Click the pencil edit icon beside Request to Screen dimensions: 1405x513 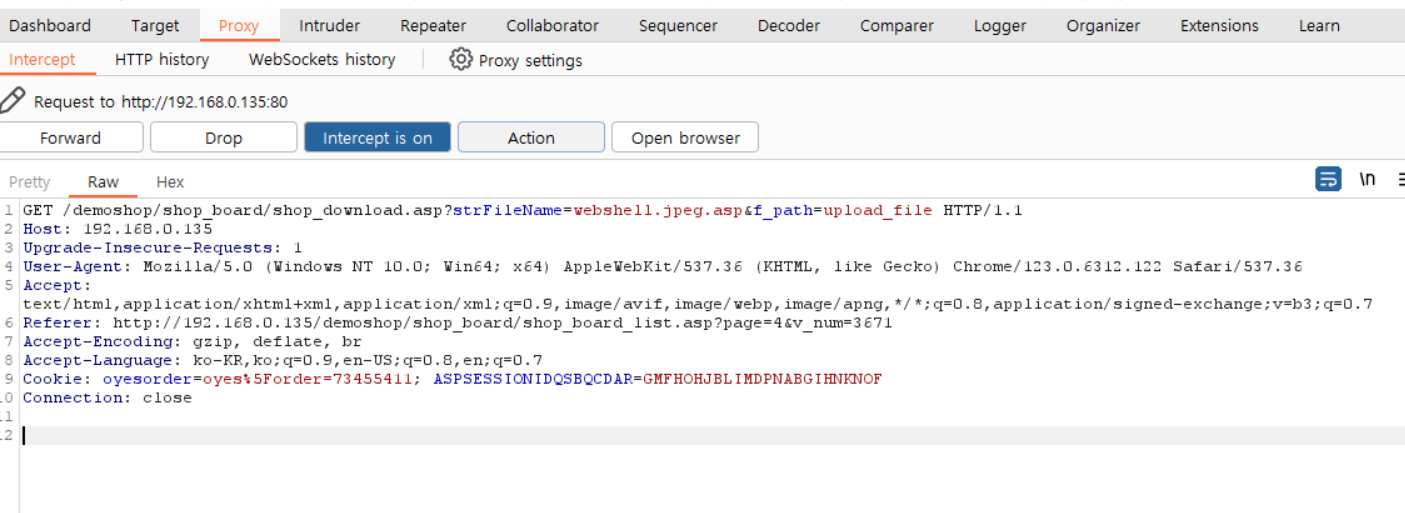click(x=13, y=100)
